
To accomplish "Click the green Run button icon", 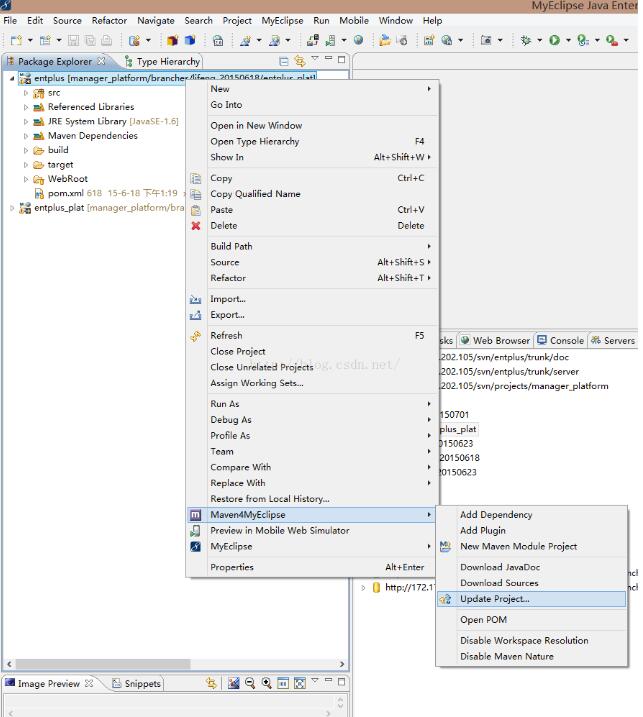I will coord(554,40).
